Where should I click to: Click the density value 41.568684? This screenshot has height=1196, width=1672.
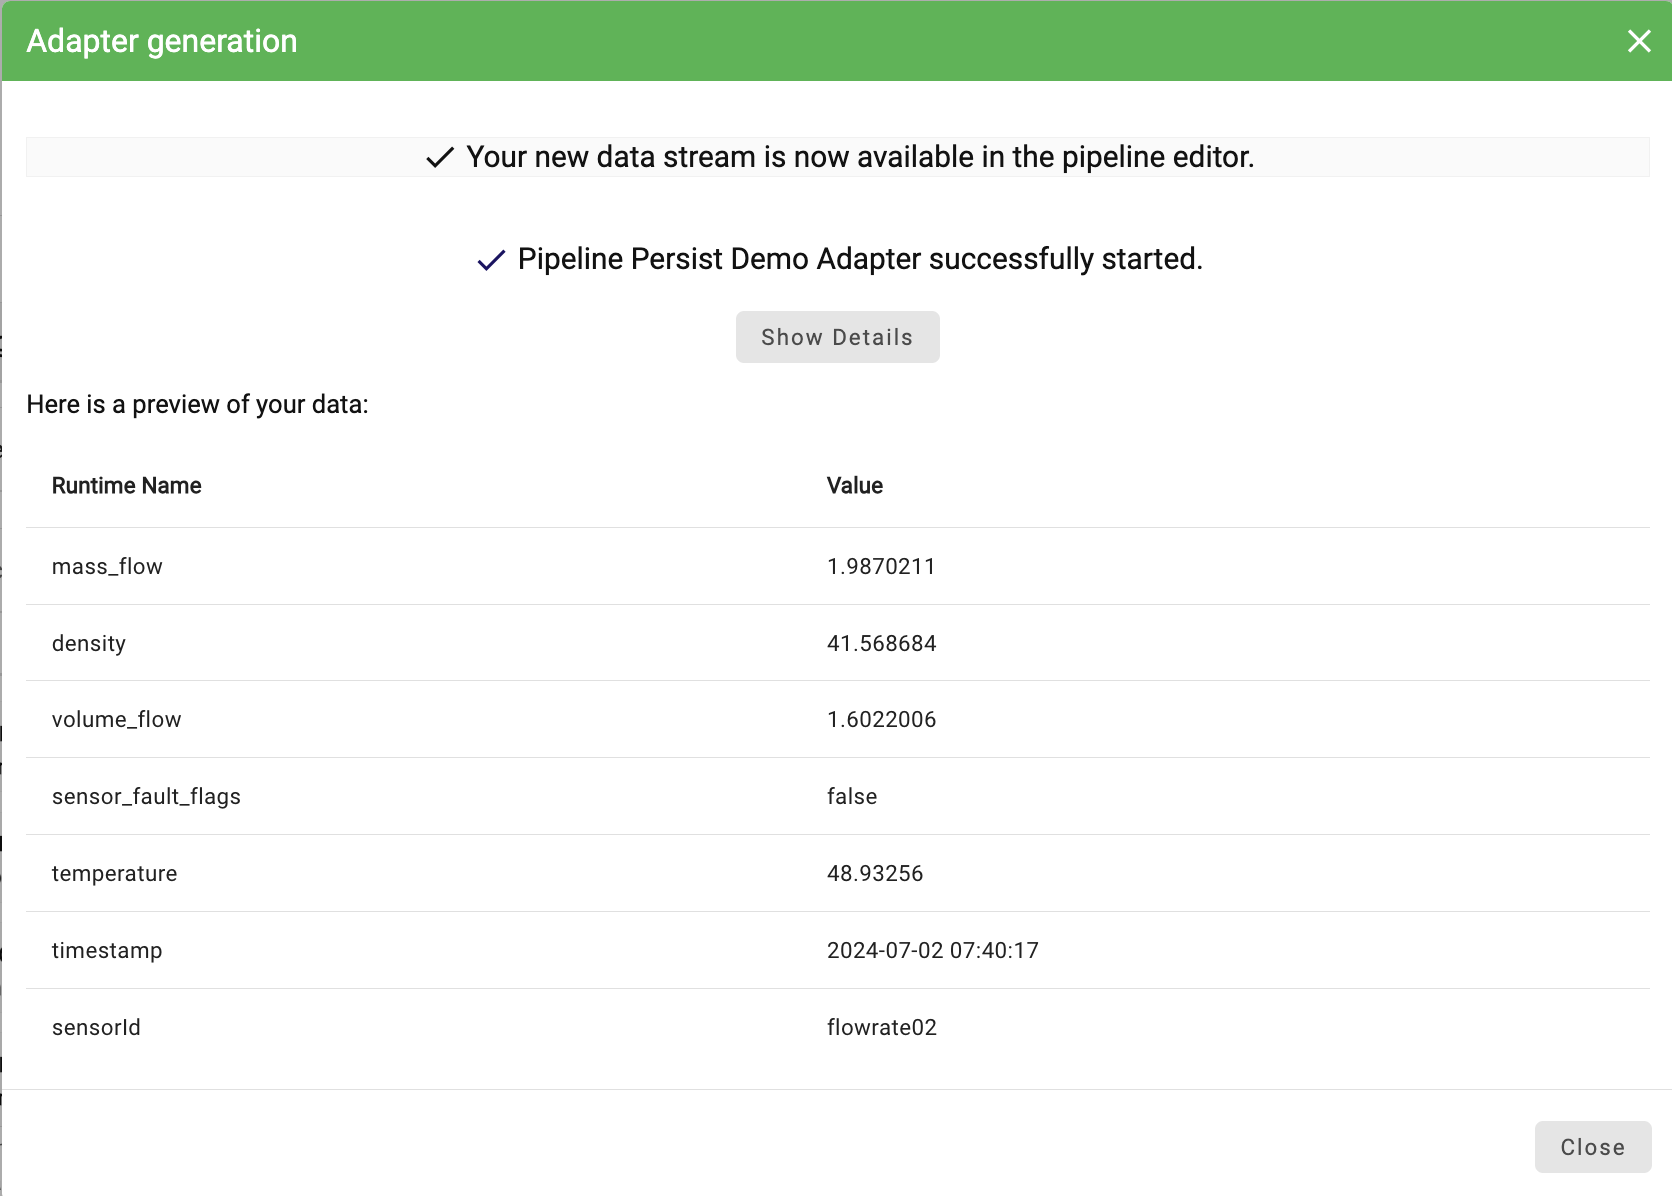pos(882,644)
